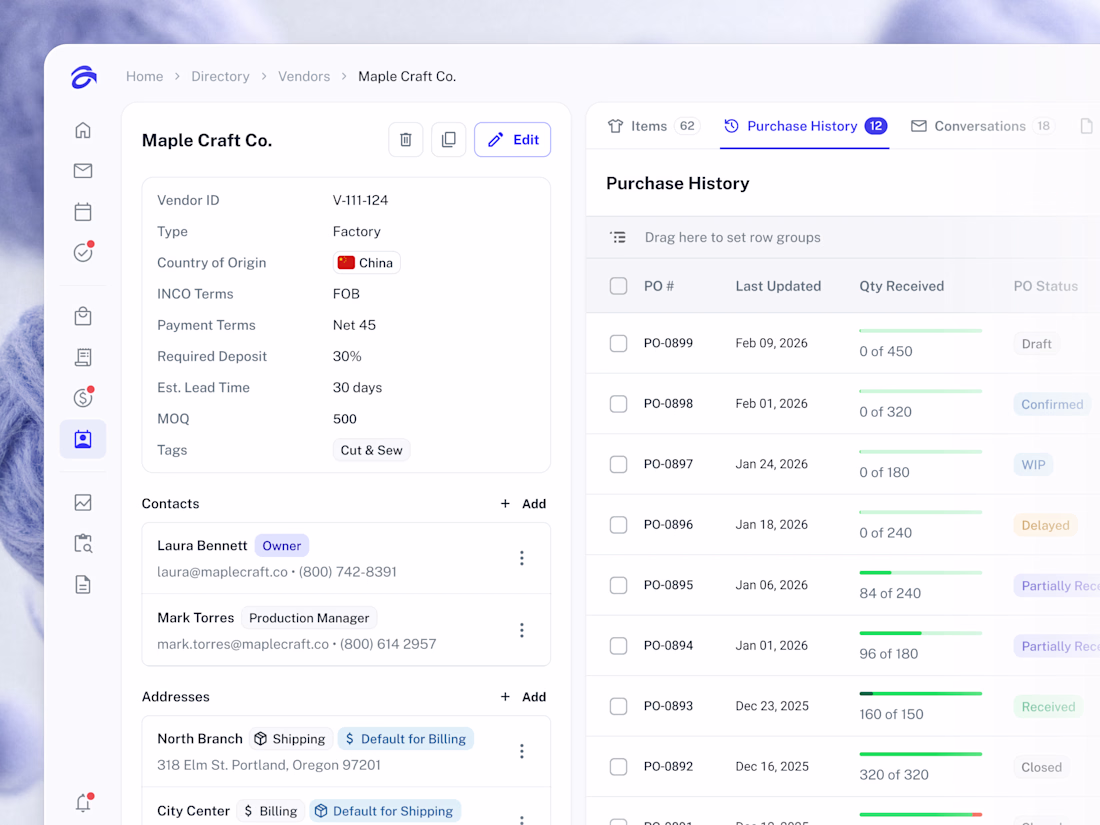This screenshot has width=1100, height=825.
Task: Duplicate vendor with copy icon
Action: tap(448, 140)
